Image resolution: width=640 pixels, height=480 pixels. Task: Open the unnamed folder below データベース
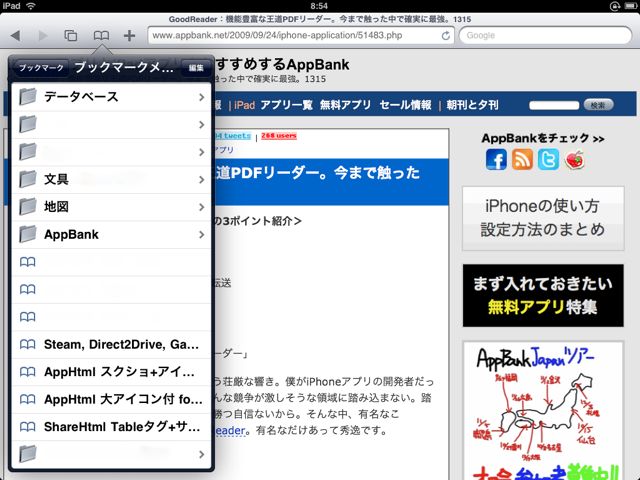point(111,124)
